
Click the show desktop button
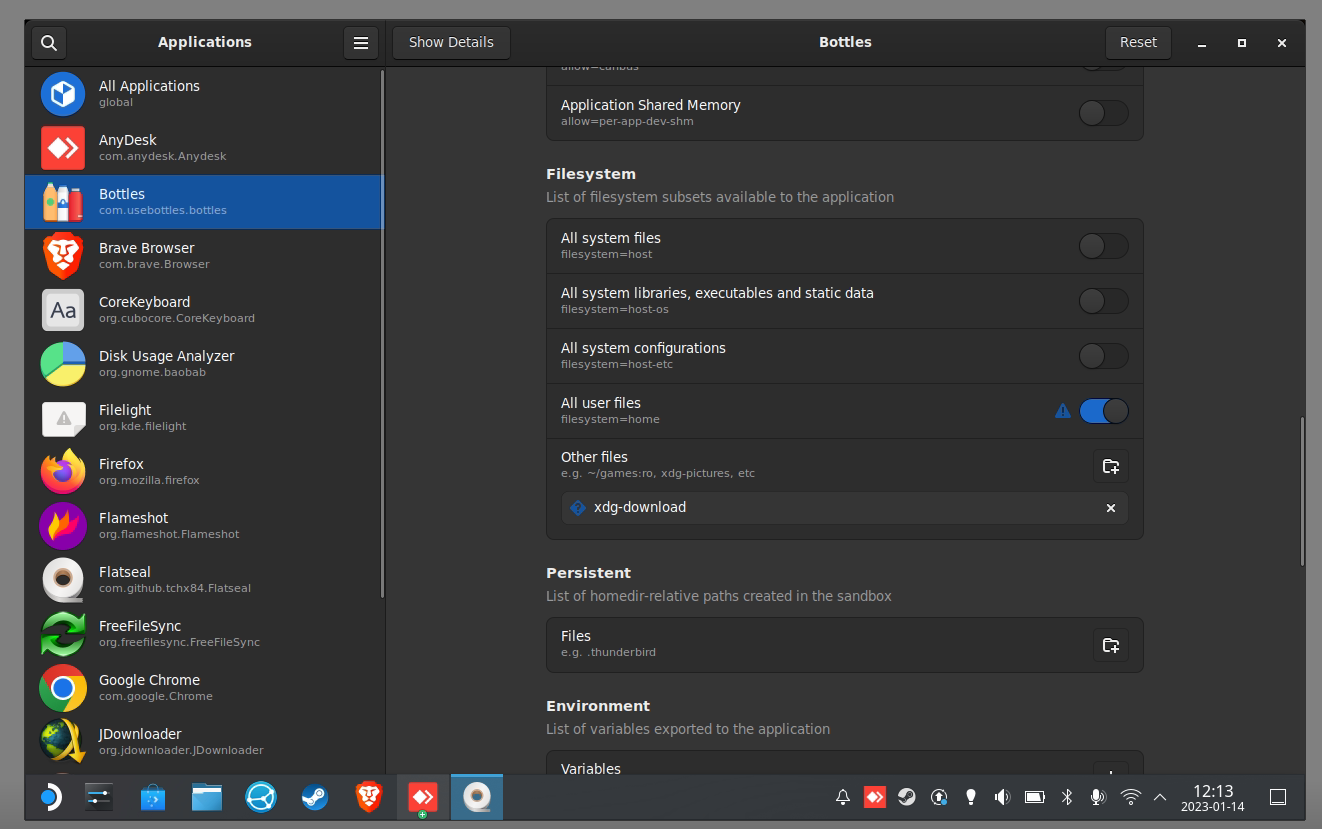(1277, 797)
